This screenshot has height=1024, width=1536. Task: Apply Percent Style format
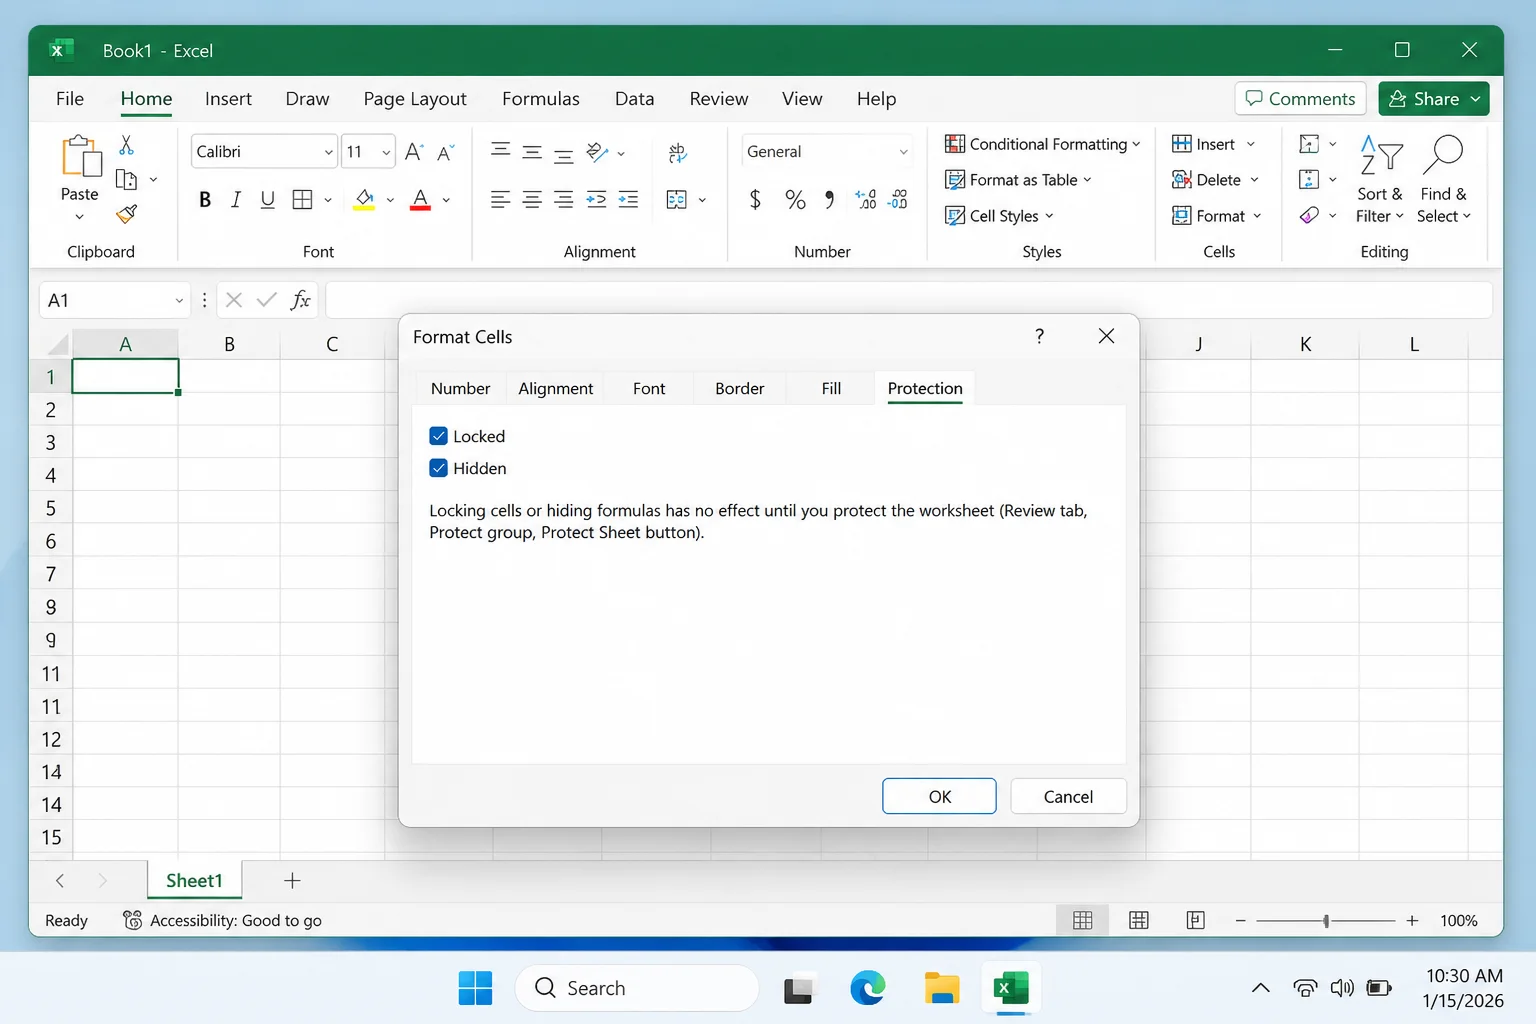795,200
